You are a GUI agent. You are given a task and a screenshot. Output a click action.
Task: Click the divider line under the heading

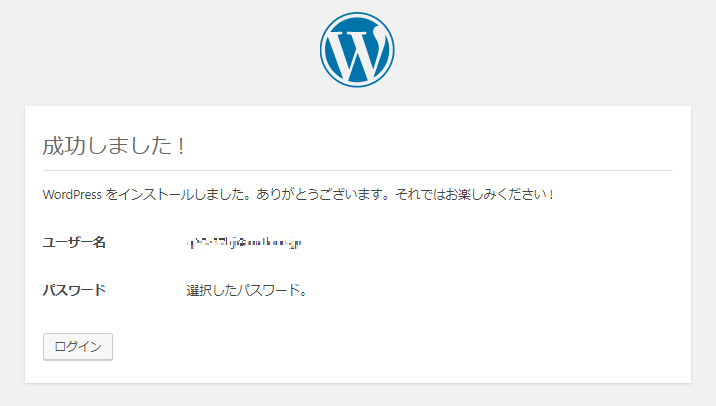click(357, 170)
